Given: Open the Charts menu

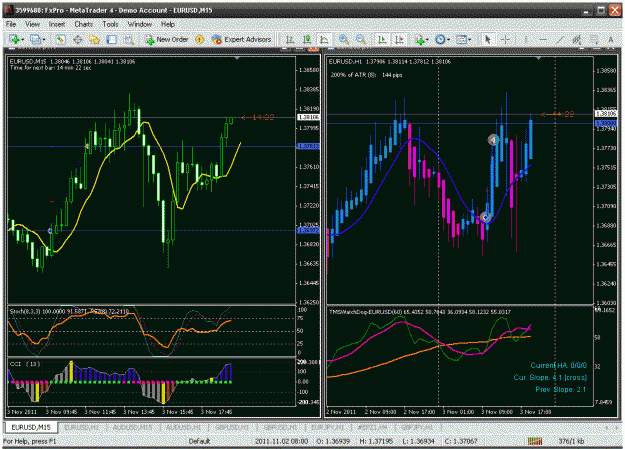Looking at the screenshot, I should [83, 24].
